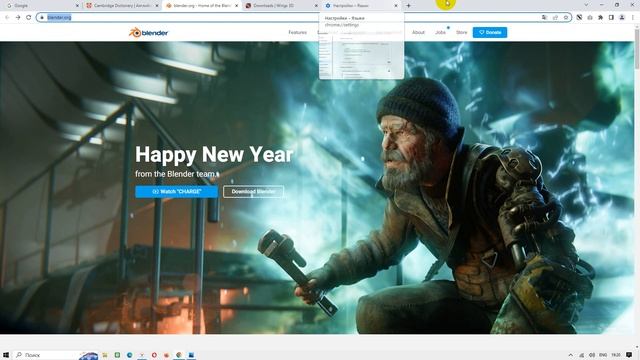640x360 pixels.
Task: Click the Blender logo in site header
Action: point(149,32)
